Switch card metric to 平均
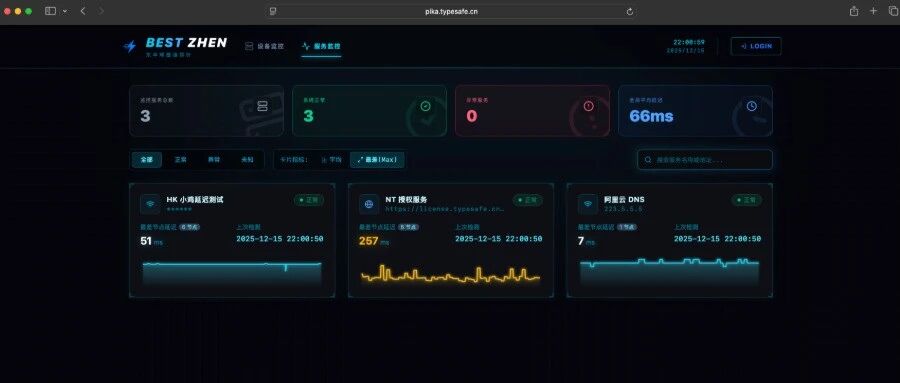This screenshot has height=383, width=900. pyautogui.click(x=331, y=160)
